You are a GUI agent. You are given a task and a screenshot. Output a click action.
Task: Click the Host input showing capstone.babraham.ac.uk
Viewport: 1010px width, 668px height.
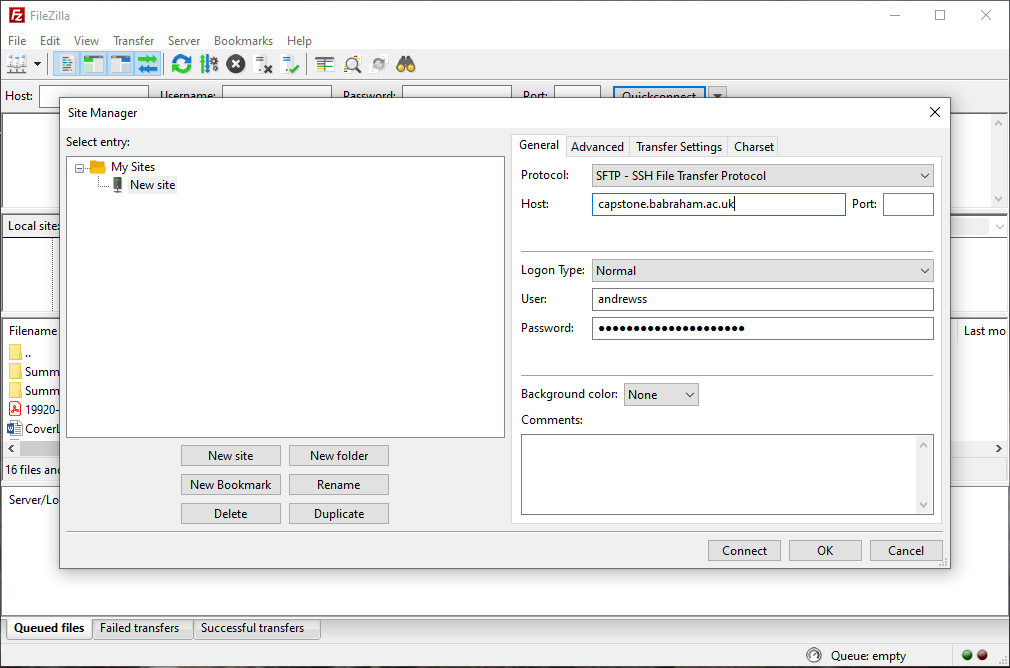(718, 204)
